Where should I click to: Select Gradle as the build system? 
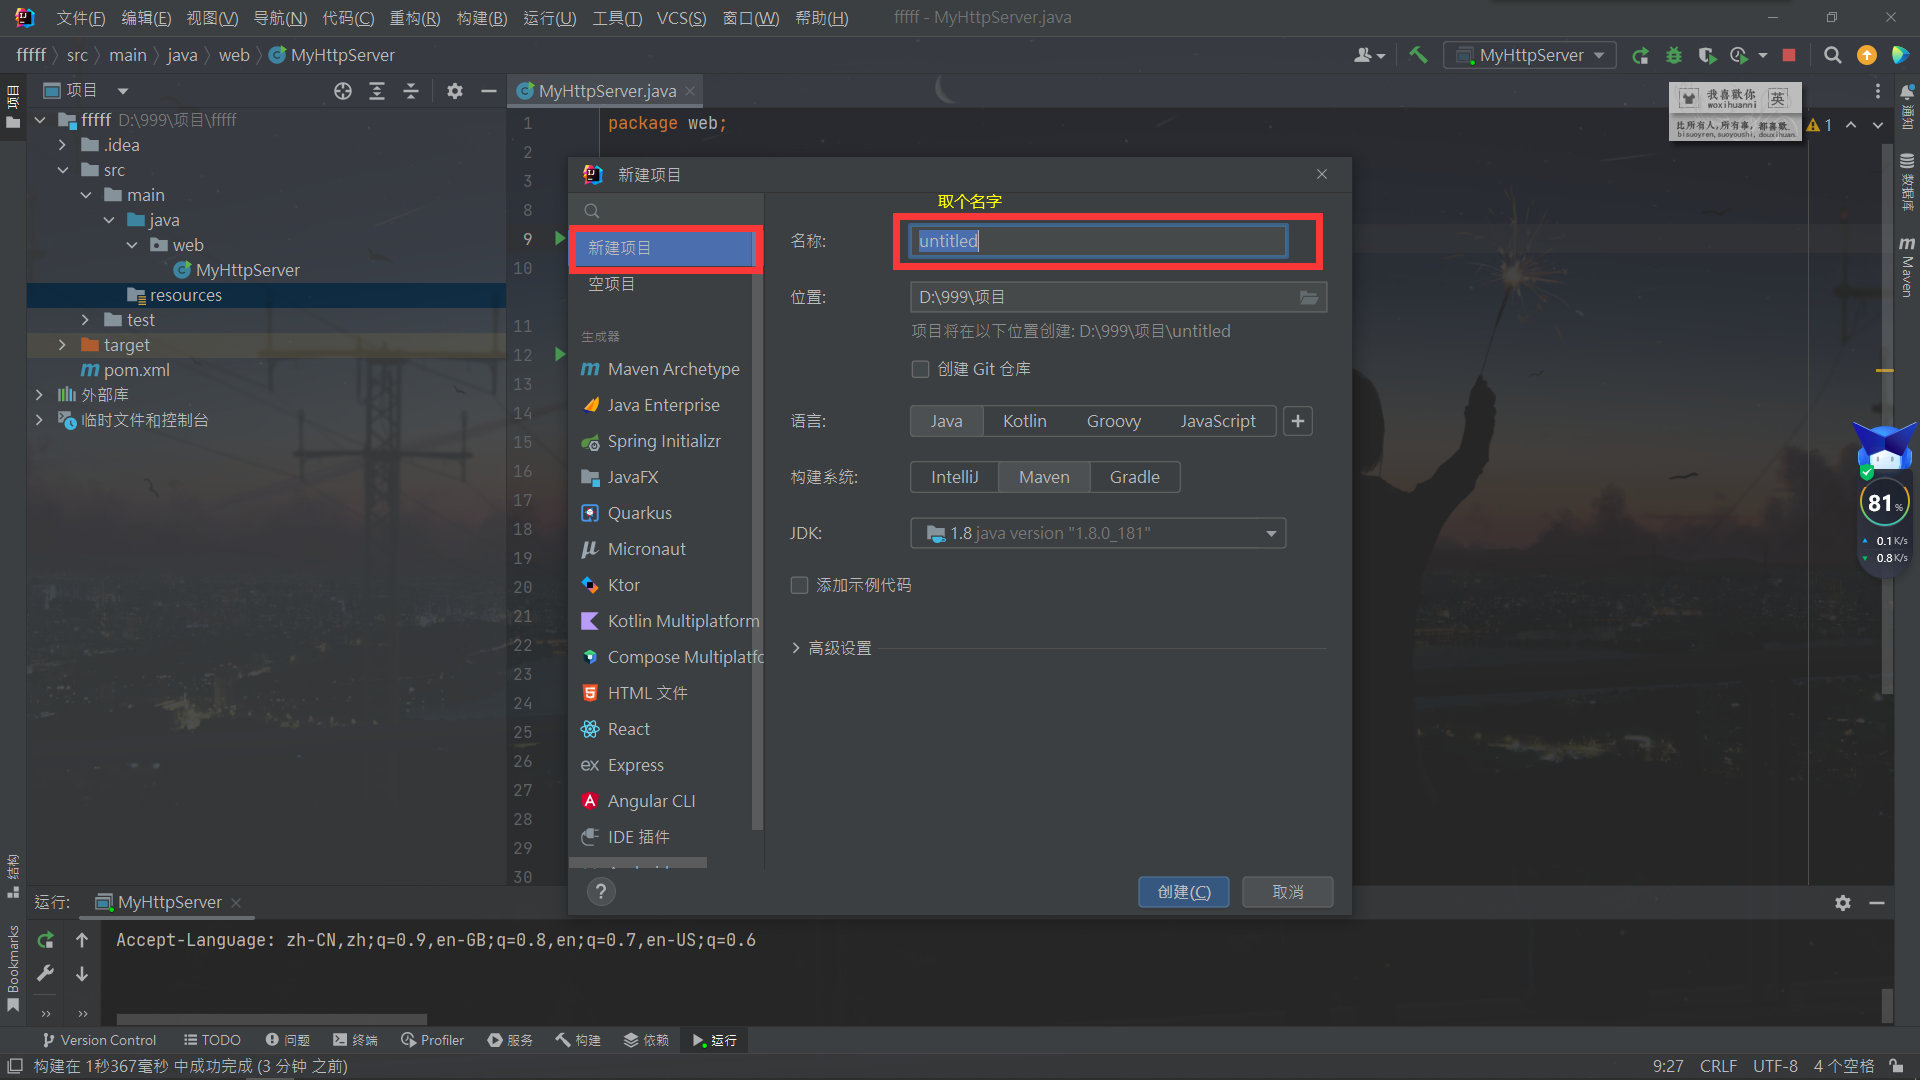tap(1134, 477)
